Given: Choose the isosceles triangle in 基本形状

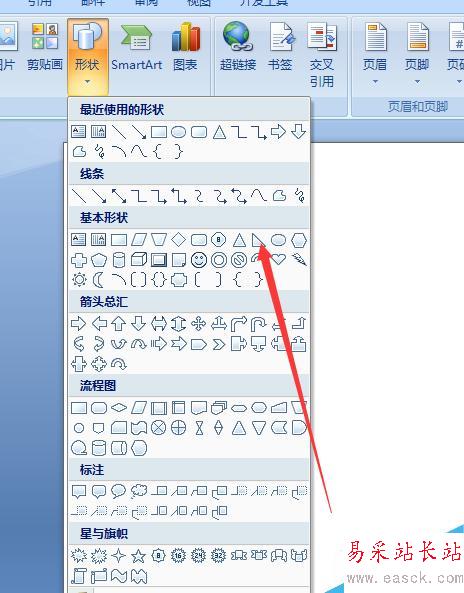Looking at the screenshot, I should [x=239, y=240].
